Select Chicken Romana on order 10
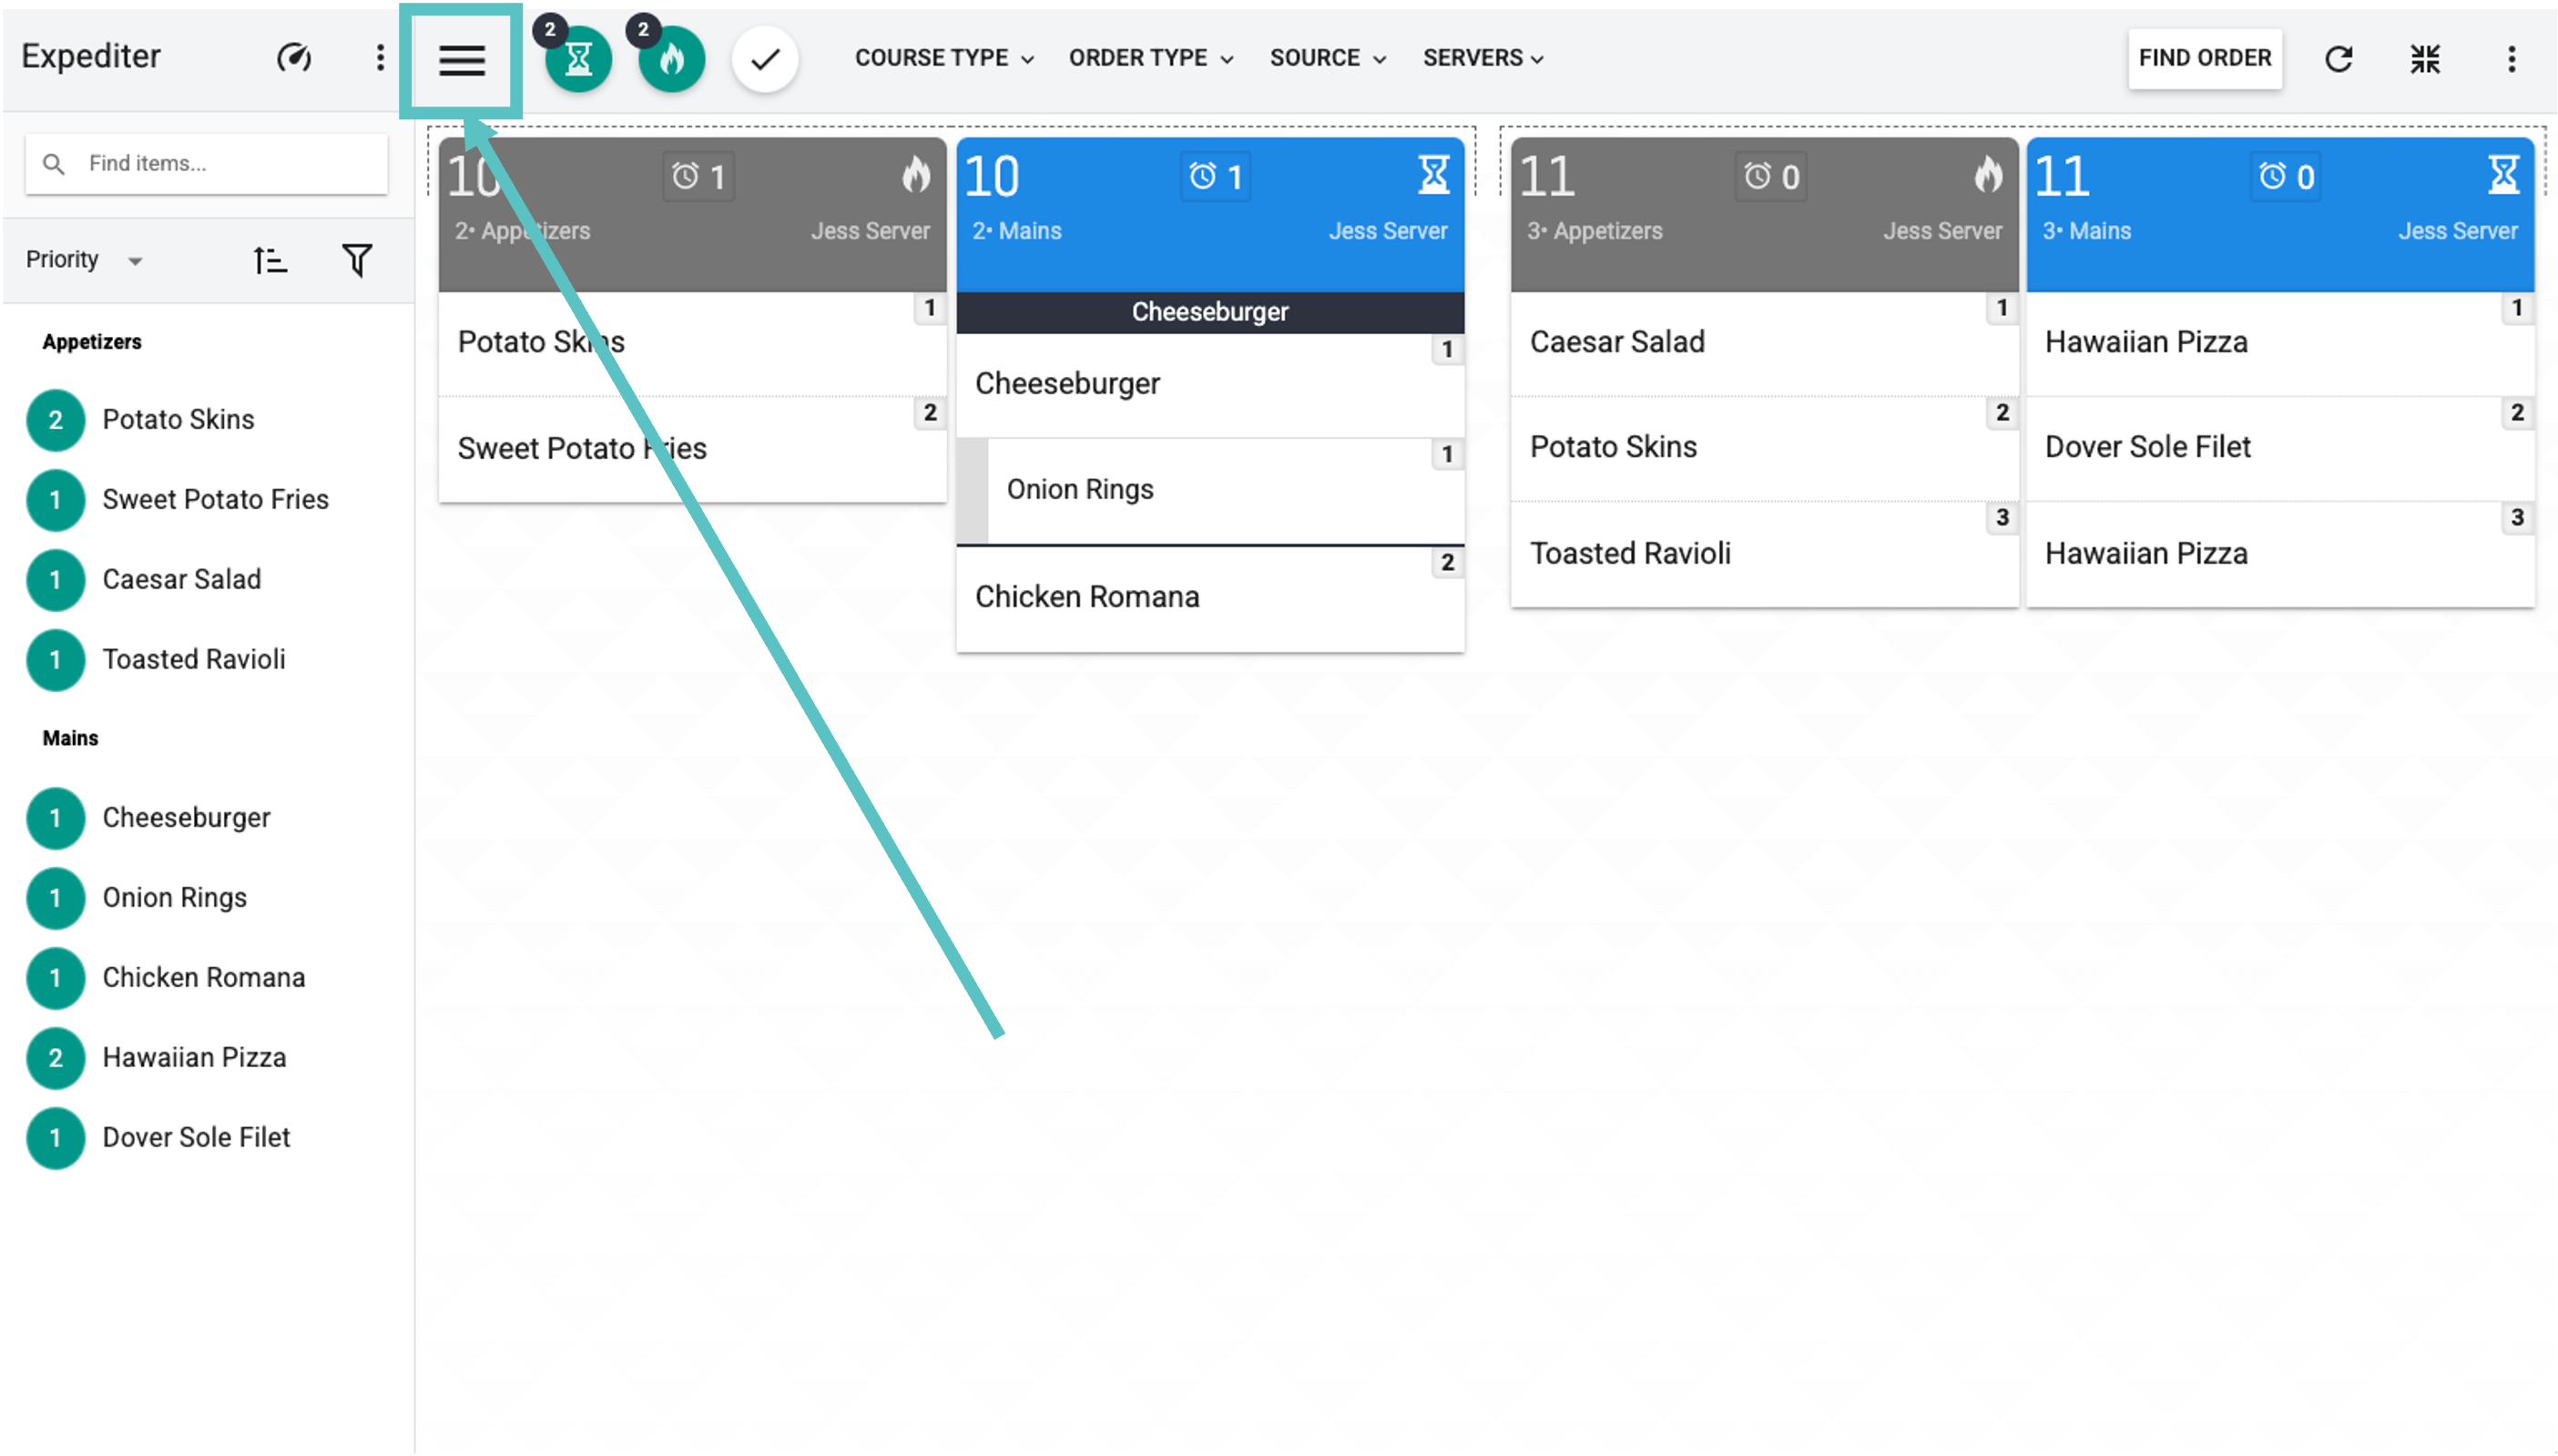2558x1456 pixels. tap(1088, 597)
